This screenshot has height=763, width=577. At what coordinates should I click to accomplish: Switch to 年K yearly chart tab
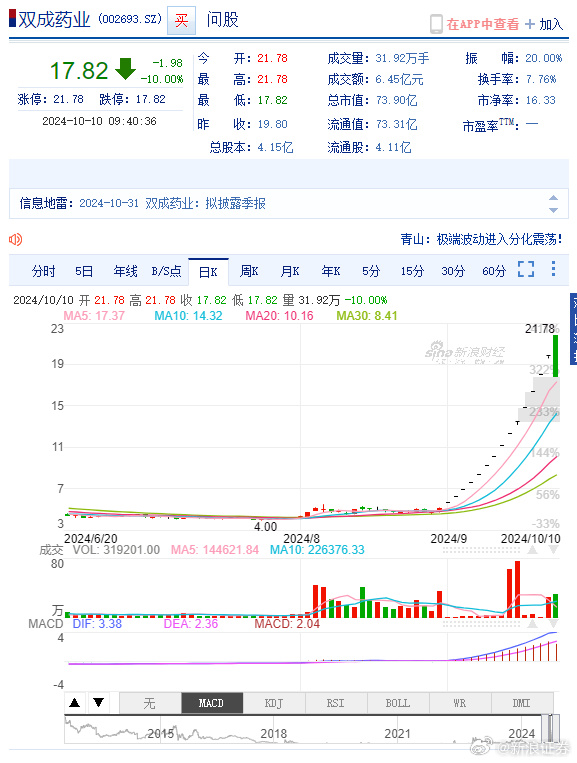click(331, 271)
